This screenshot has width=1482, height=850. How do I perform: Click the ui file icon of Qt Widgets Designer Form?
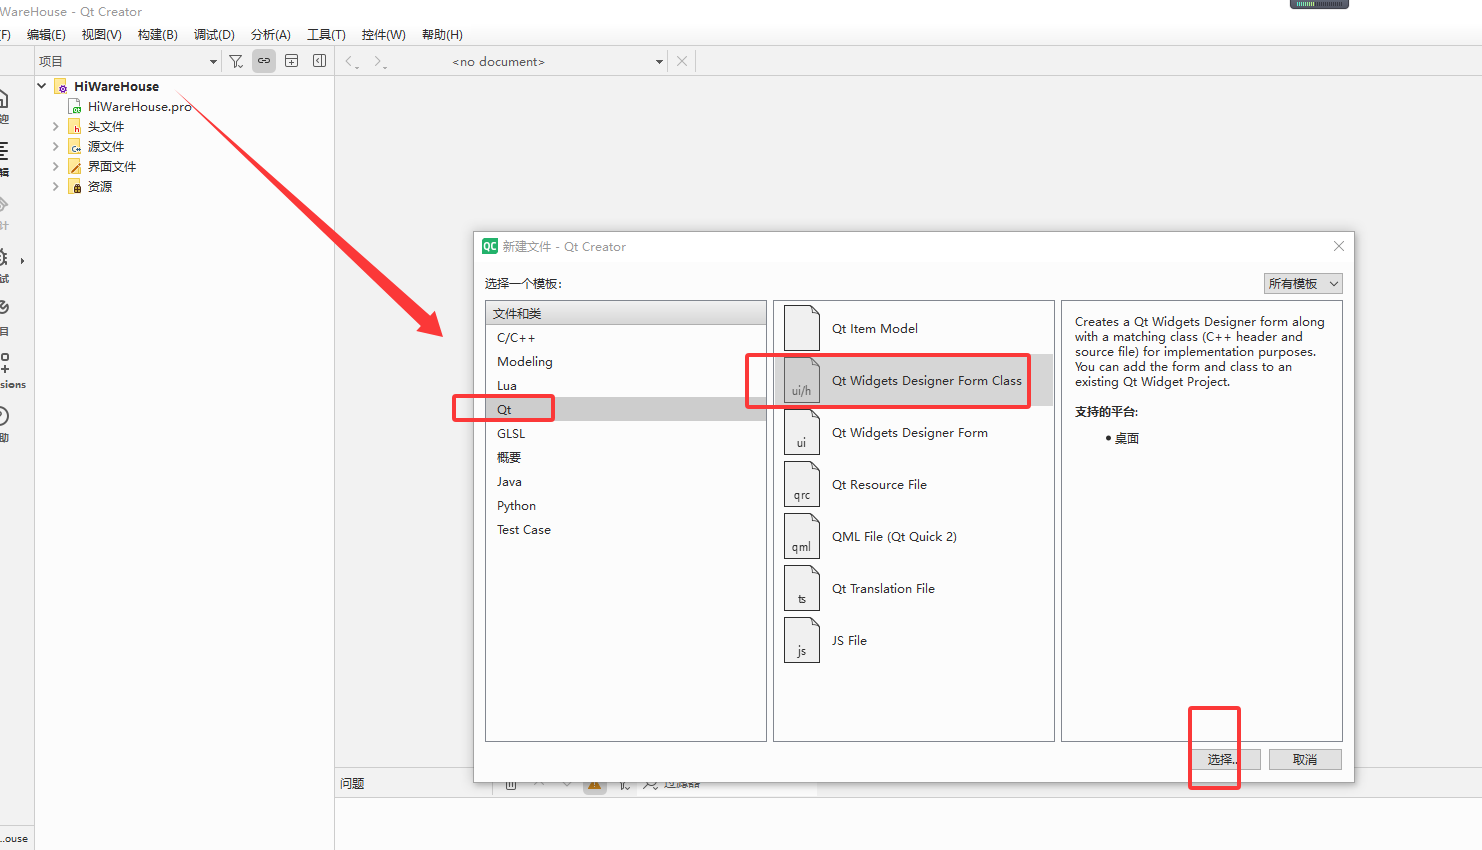point(802,433)
